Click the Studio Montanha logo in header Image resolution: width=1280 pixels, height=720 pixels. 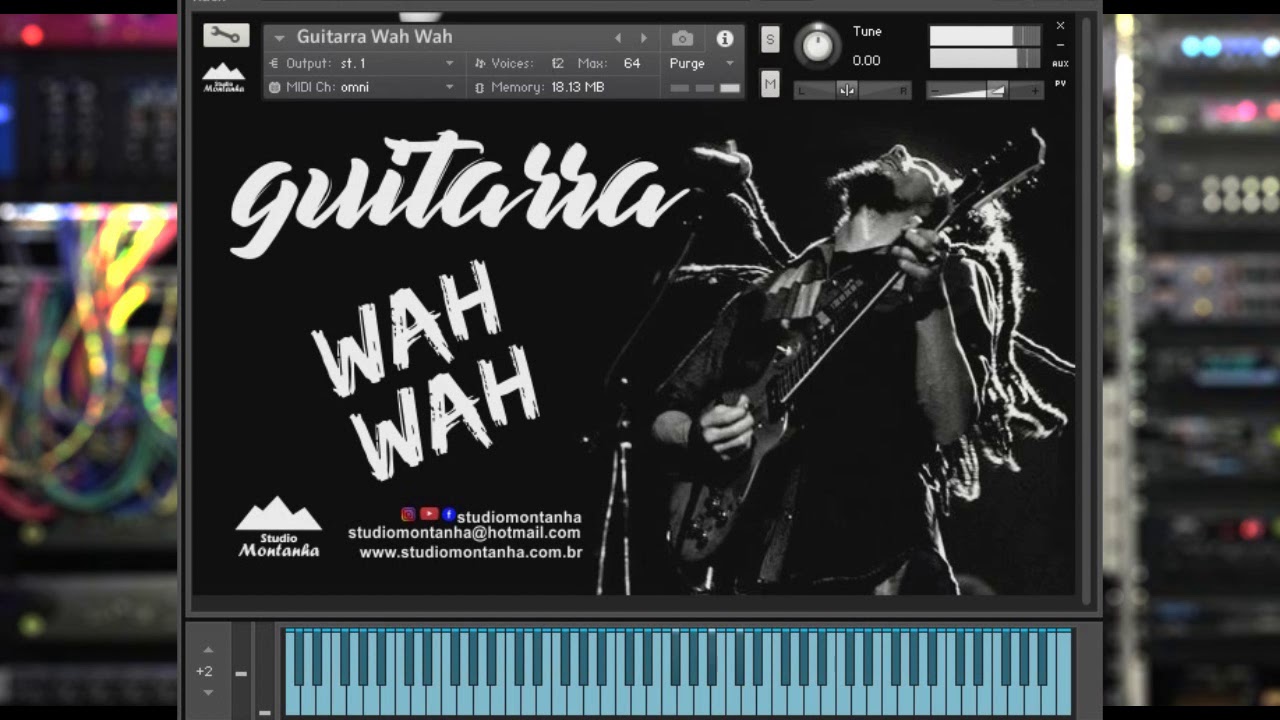coord(224,77)
